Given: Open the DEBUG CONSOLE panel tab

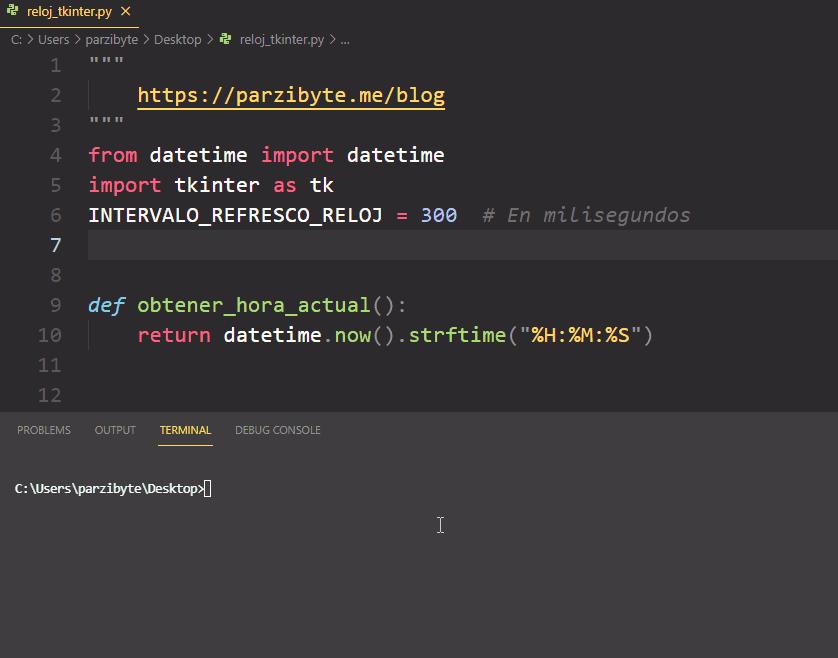Looking at the screenshot, I should 278,430.
